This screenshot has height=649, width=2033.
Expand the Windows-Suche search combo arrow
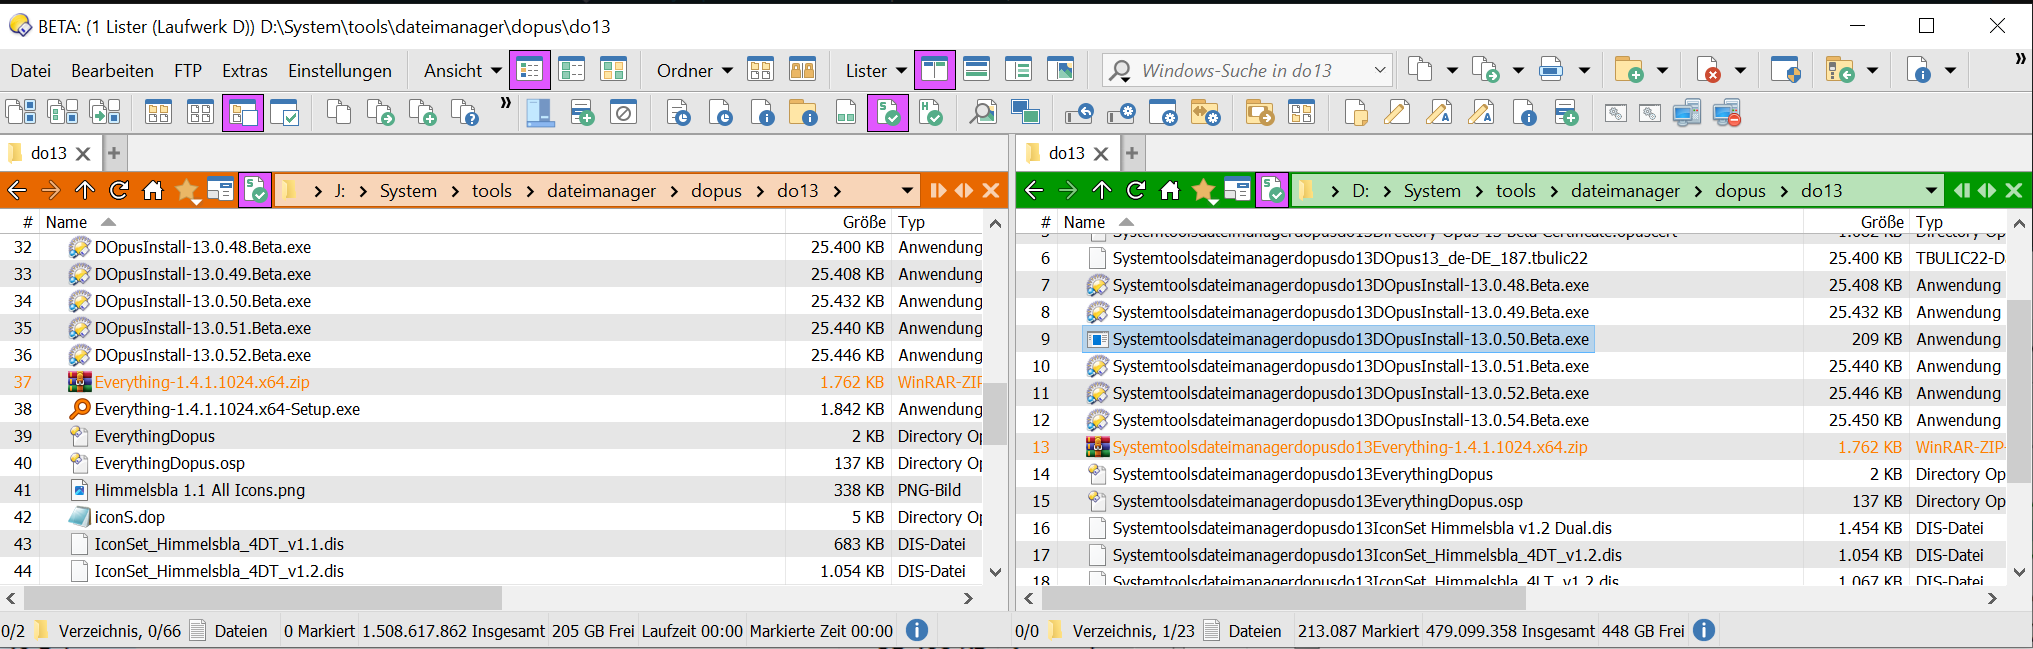[x=1380, y=70]
